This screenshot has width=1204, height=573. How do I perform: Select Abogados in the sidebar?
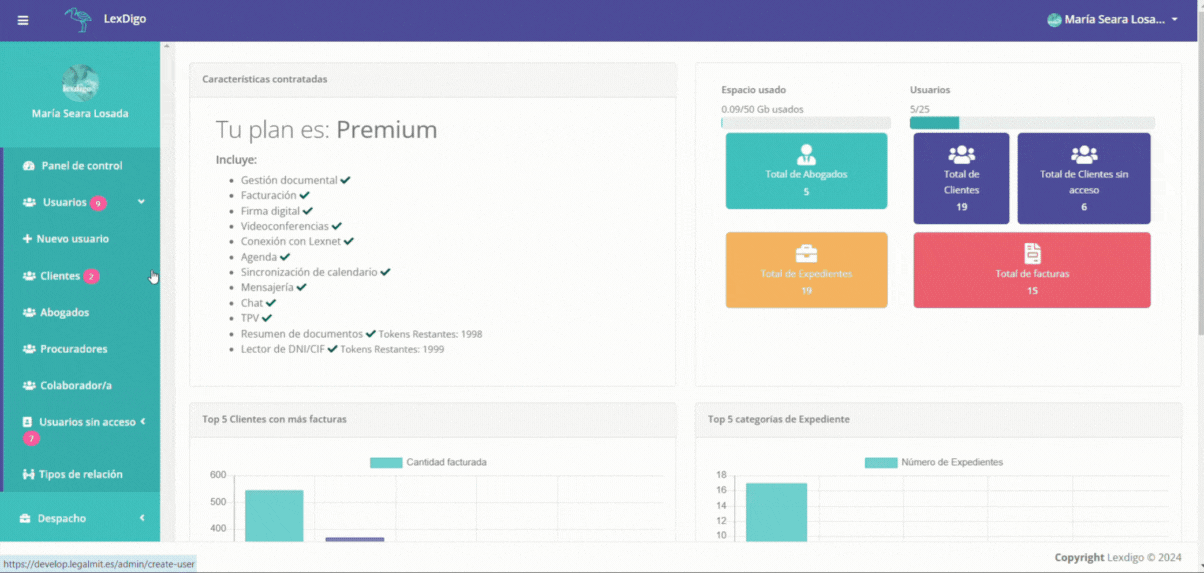click(x=64, y=312)
